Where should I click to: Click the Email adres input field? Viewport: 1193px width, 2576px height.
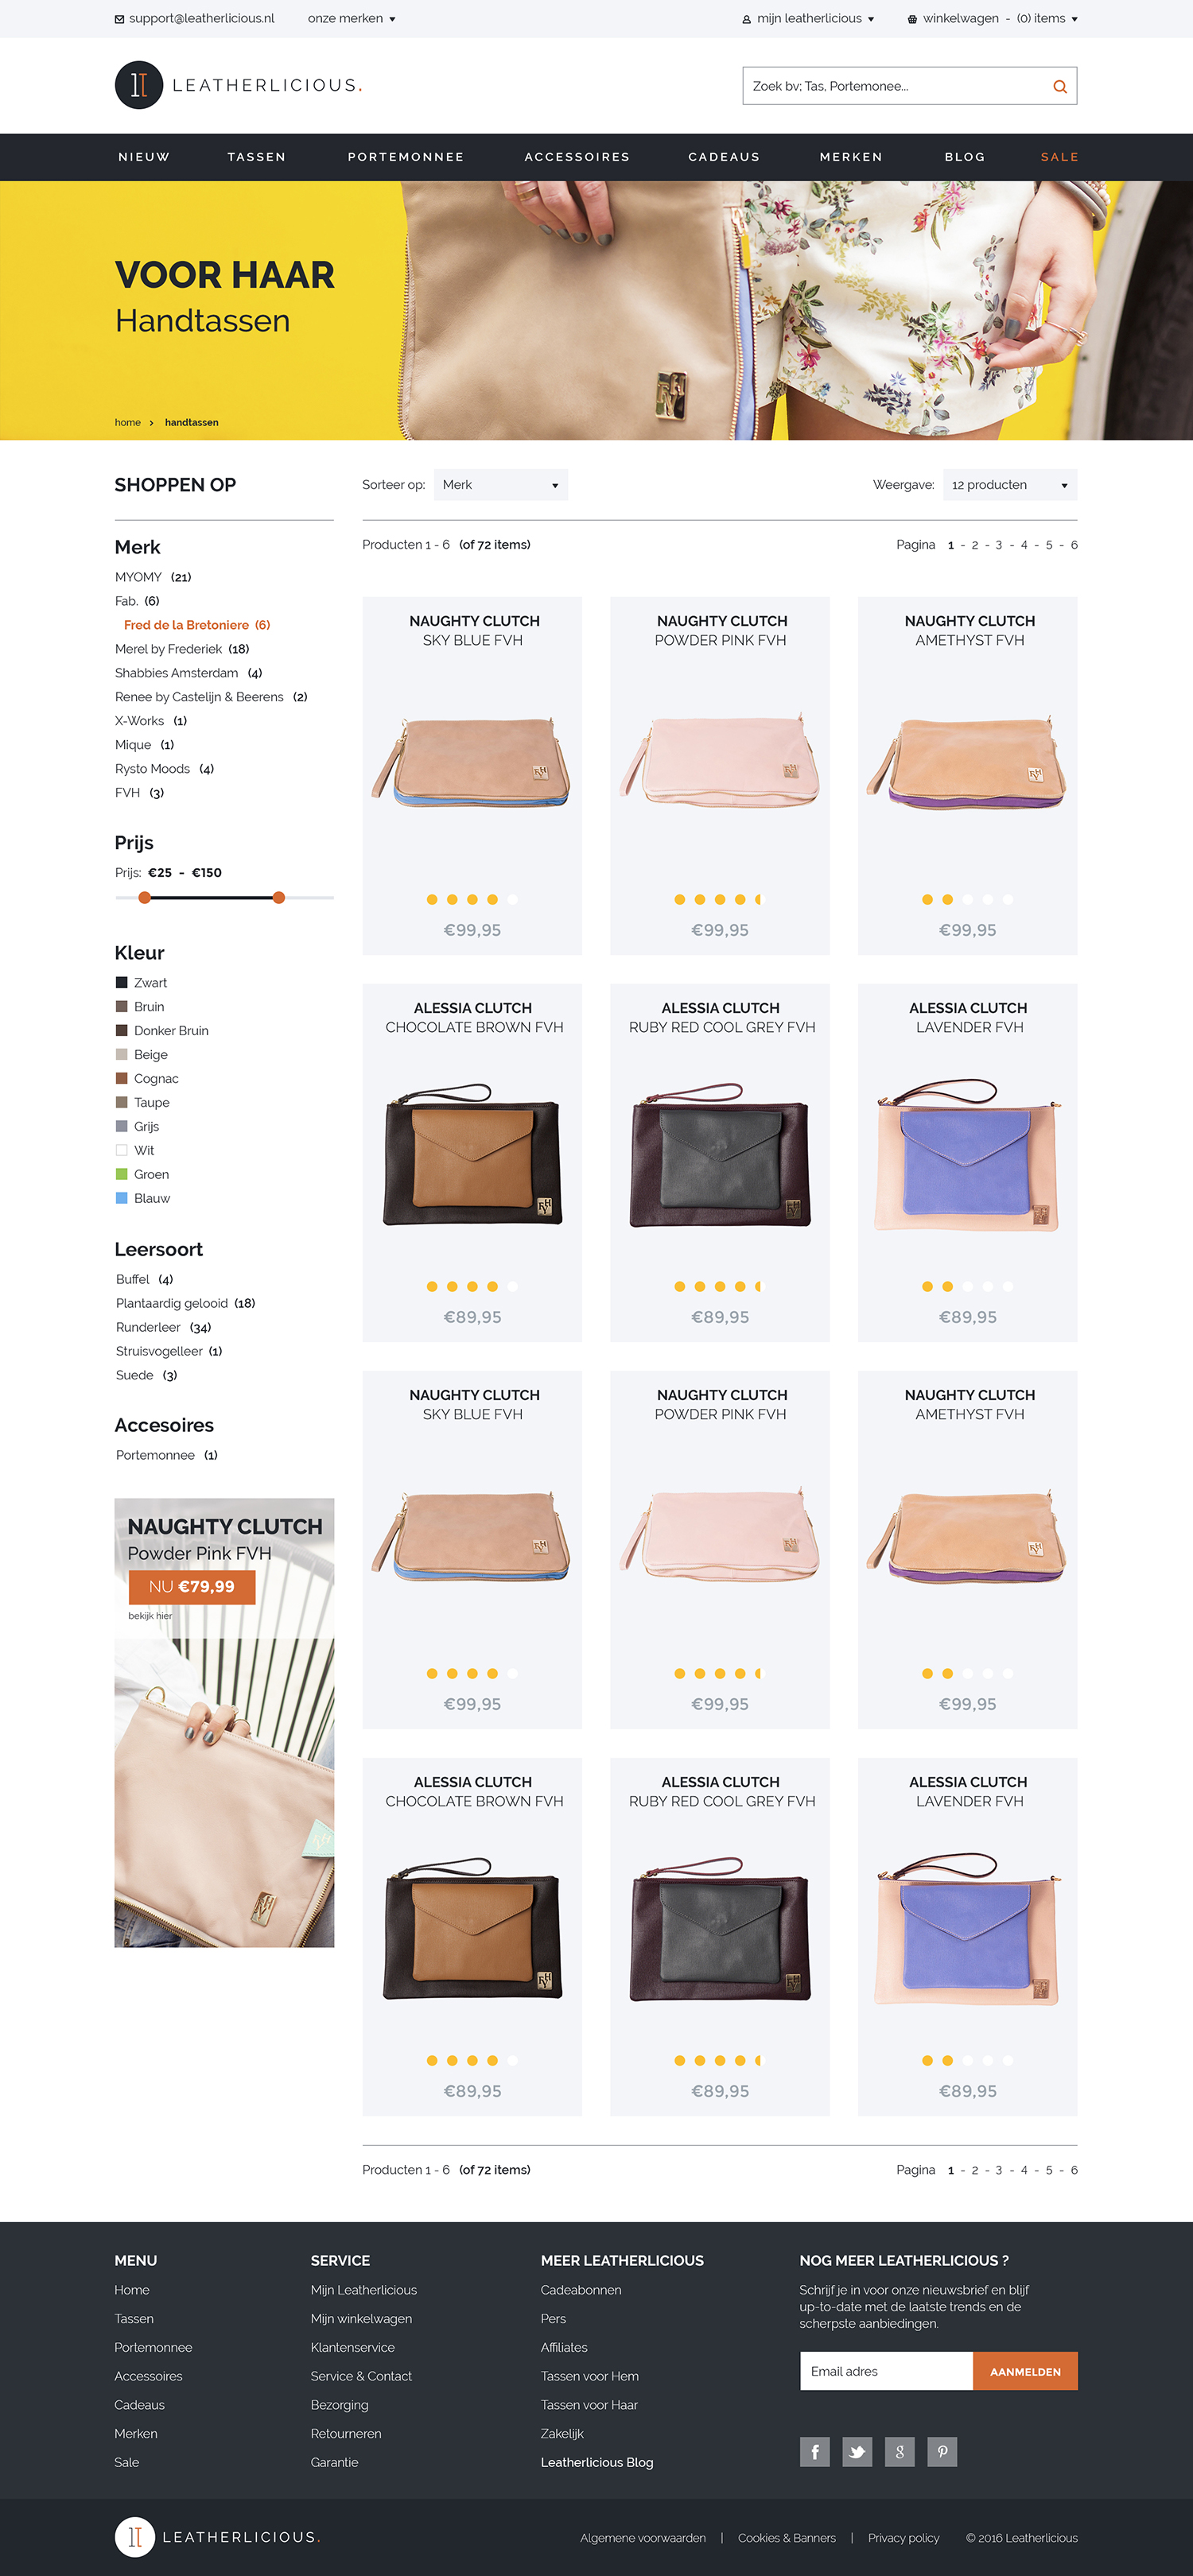pos(886,2371)
